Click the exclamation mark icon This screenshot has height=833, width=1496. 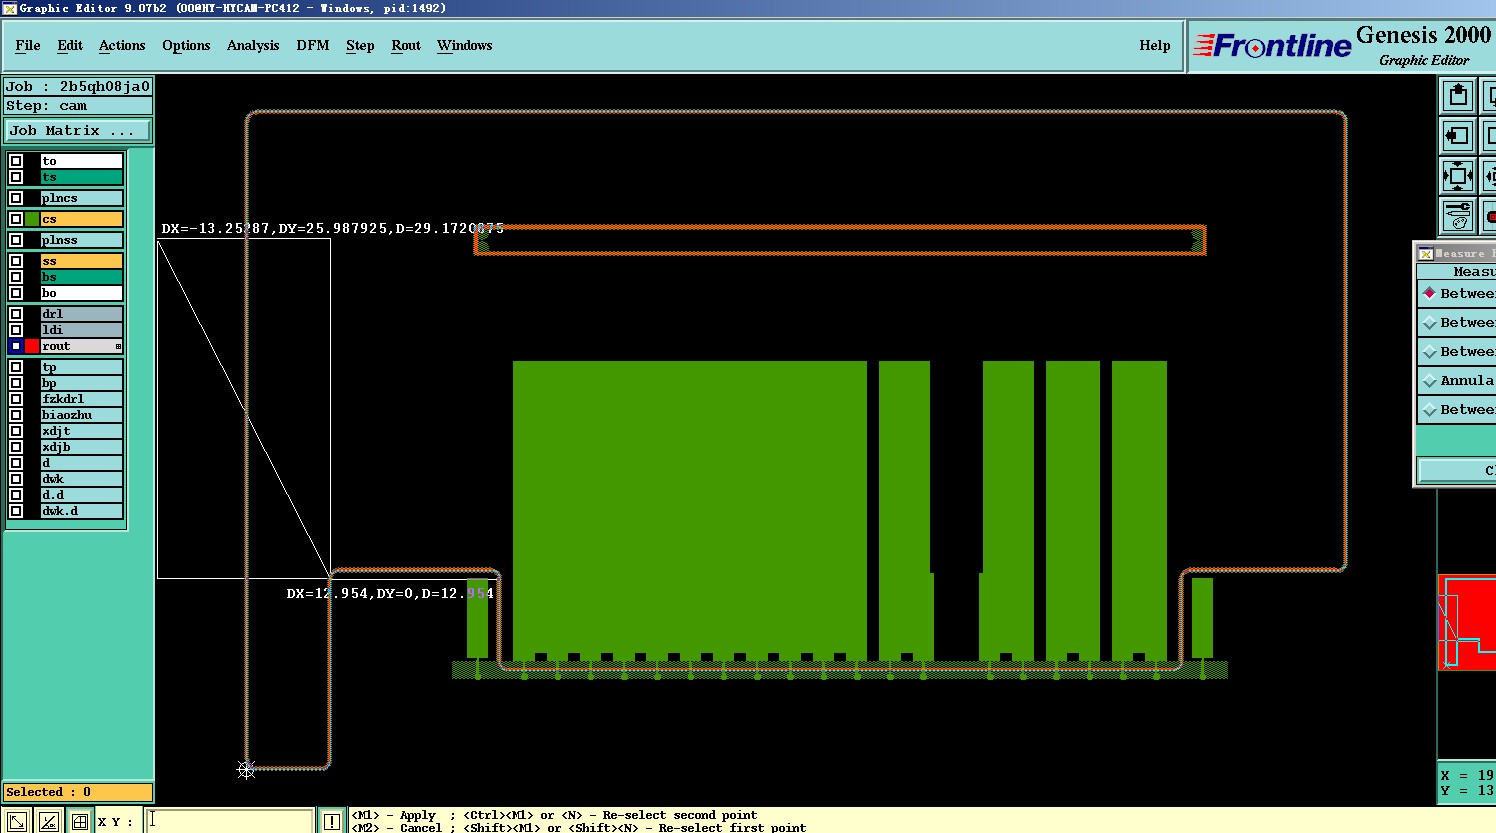[332, 822]
